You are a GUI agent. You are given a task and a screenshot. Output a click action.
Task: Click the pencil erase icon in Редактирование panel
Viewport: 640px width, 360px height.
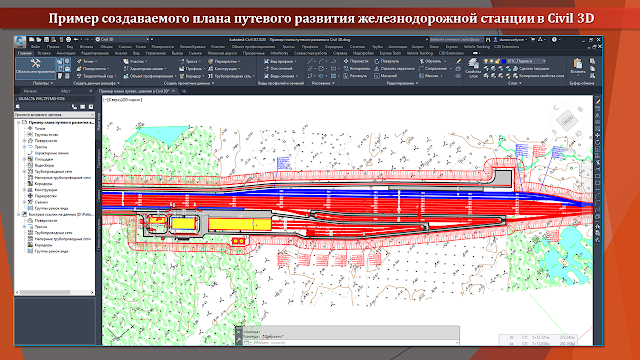tap(458, 61)
